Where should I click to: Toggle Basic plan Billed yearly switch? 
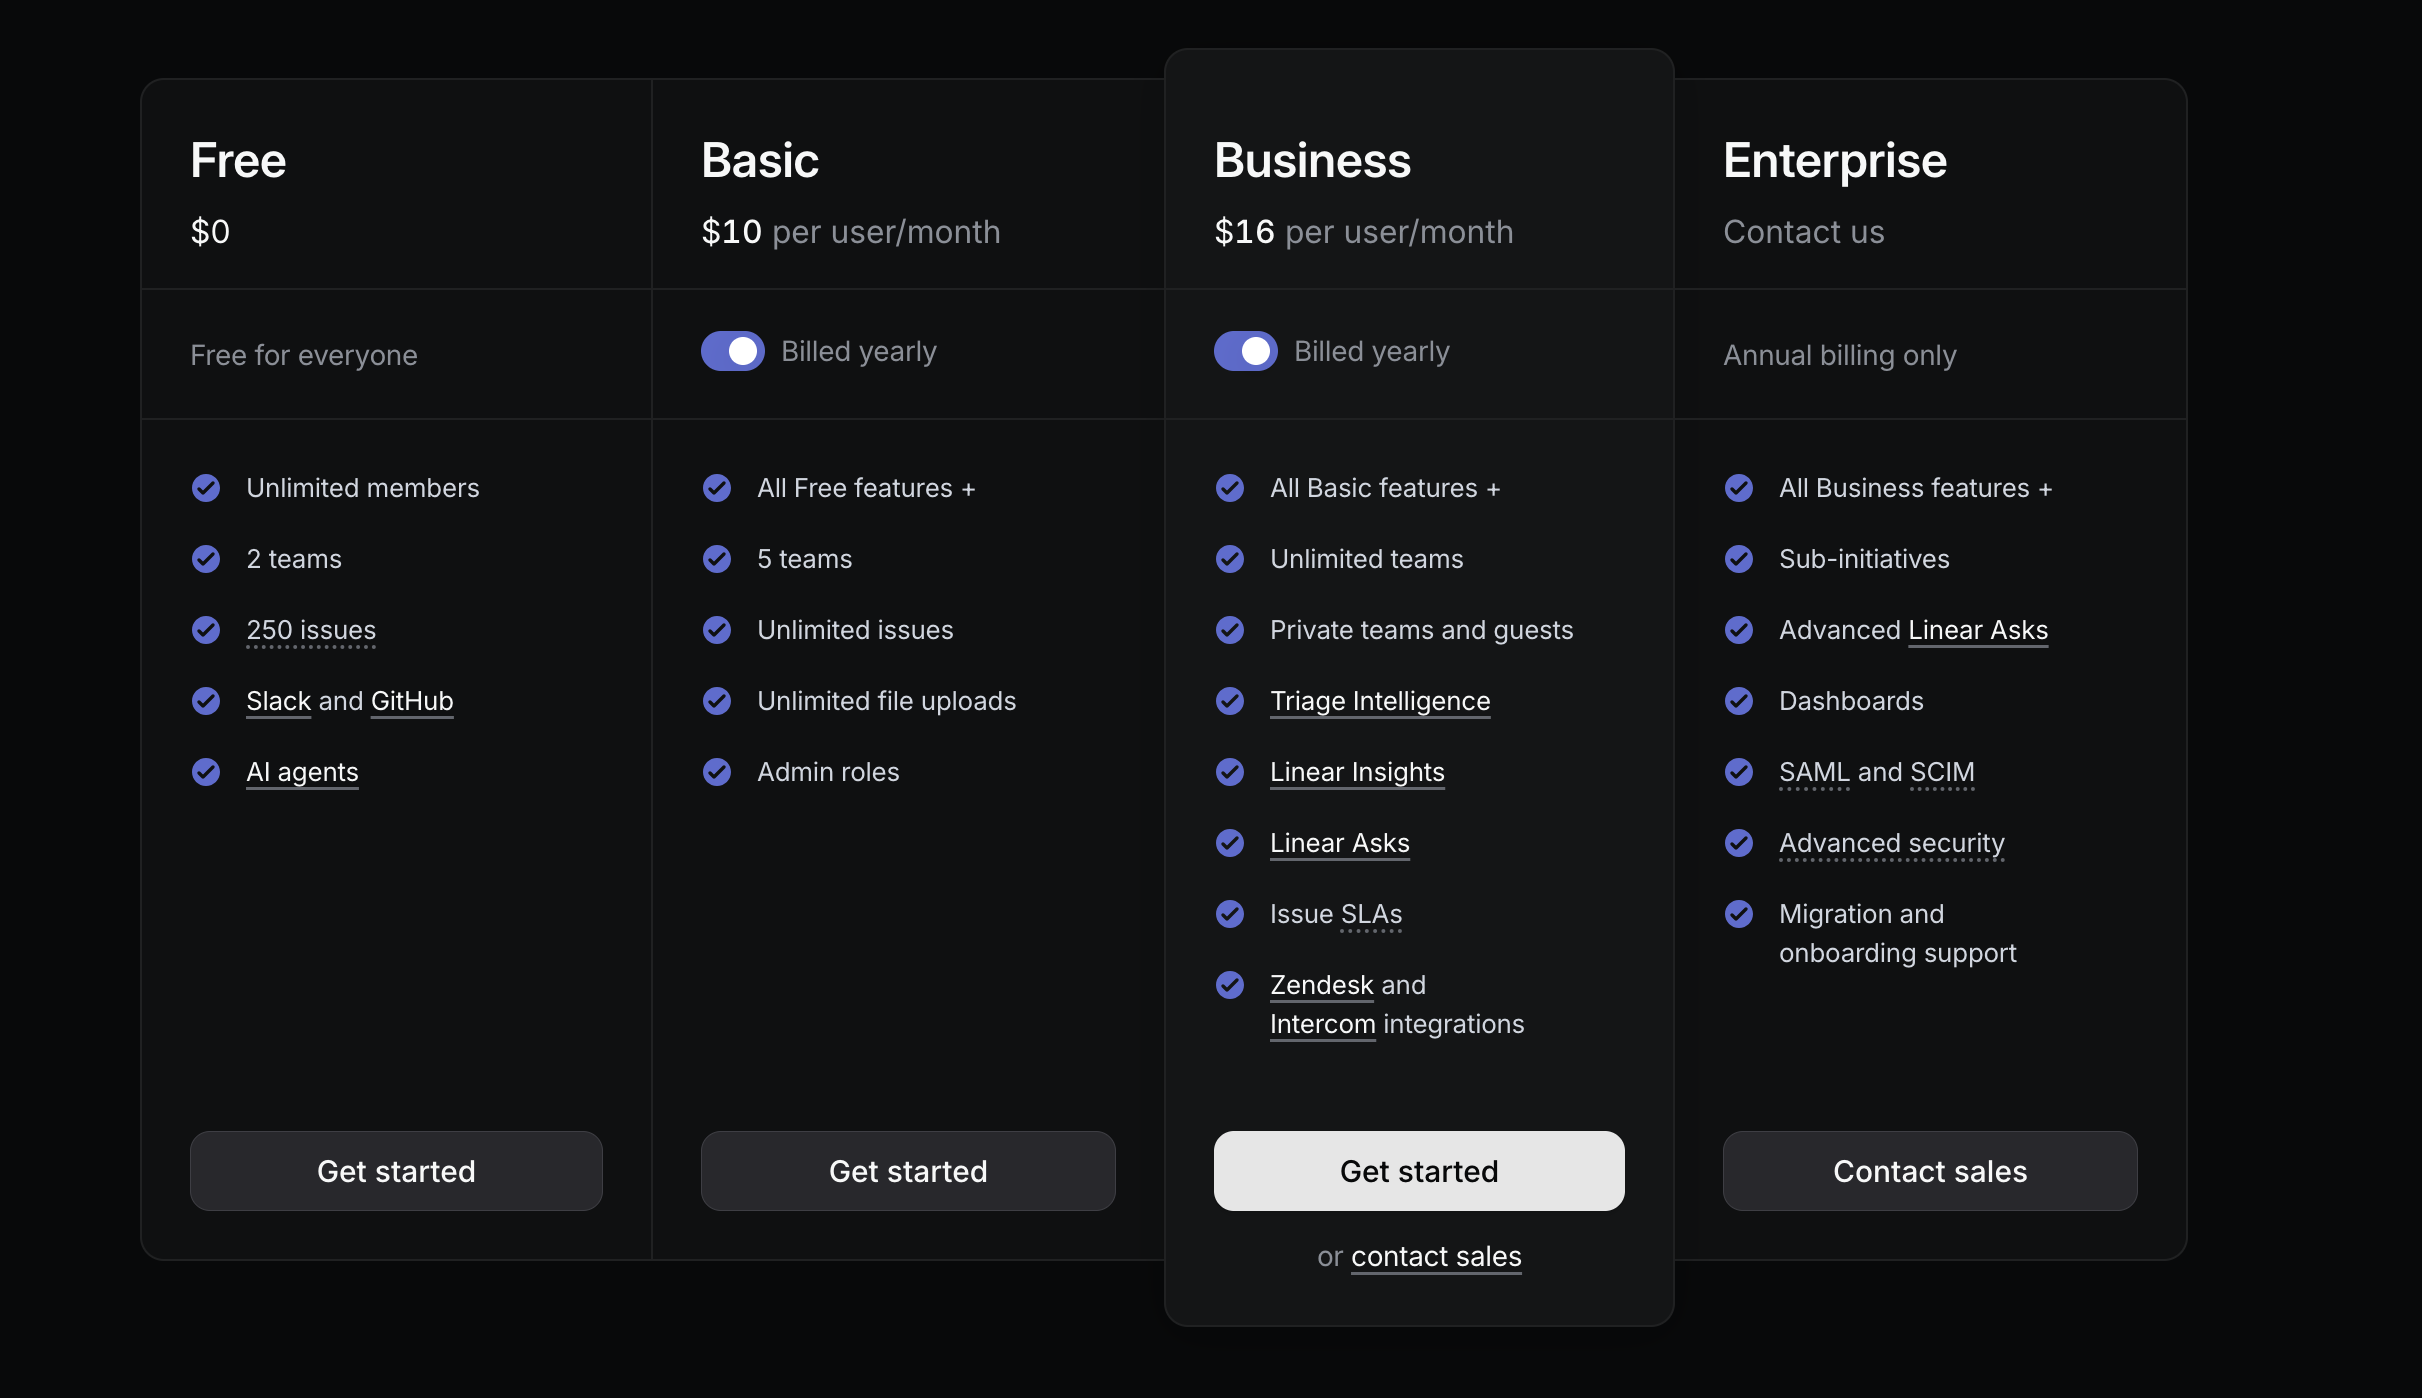pyautogui.click(x=733, y=351)
